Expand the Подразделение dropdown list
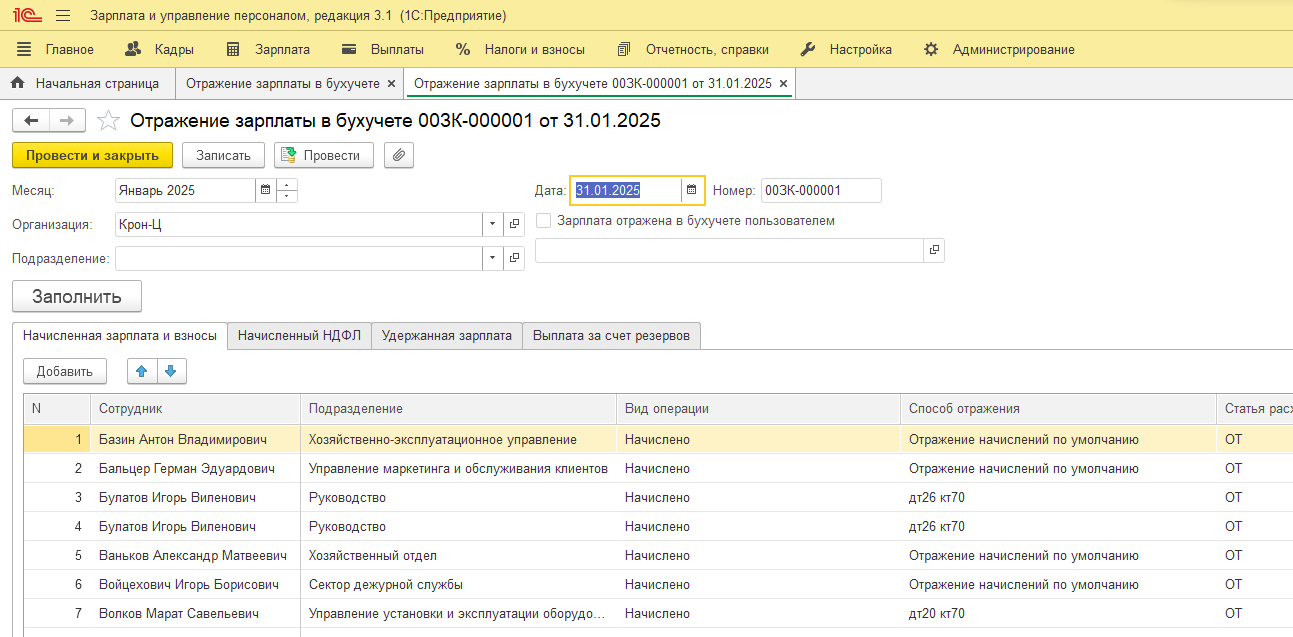1293x637 pixels. pyautogui.click(x=492, y=259)
